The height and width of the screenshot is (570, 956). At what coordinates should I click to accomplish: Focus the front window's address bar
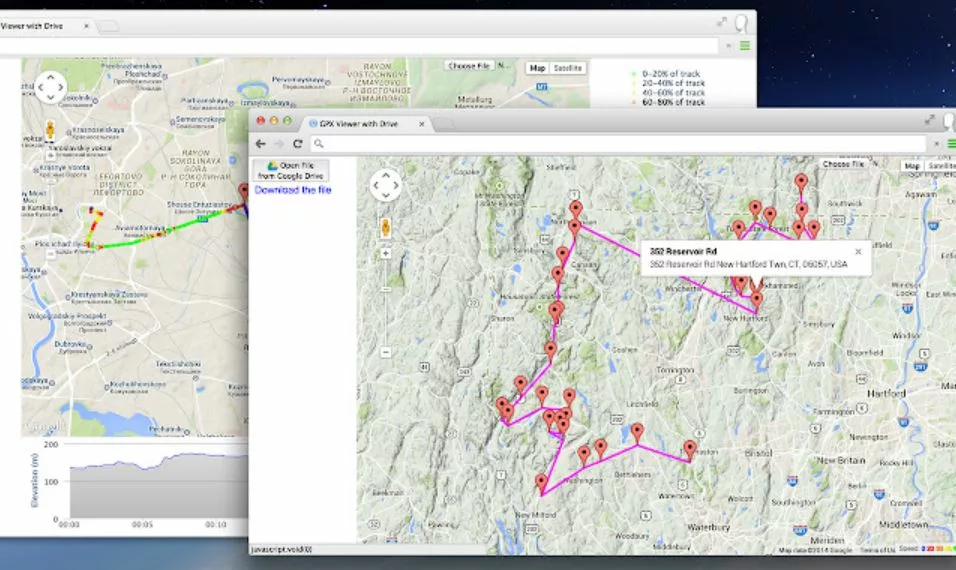[x=618, y=144]
